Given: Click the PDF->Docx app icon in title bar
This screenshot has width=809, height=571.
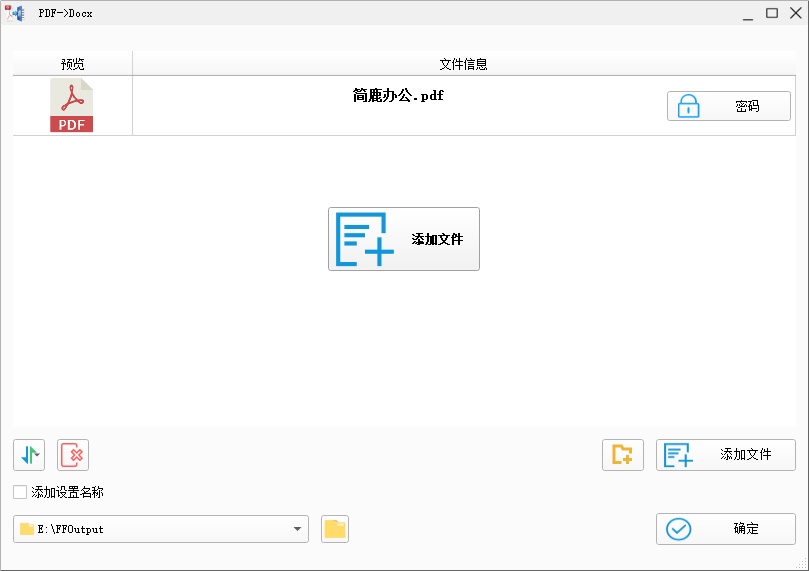Looking at the screenshot, I should coord(14,13).
